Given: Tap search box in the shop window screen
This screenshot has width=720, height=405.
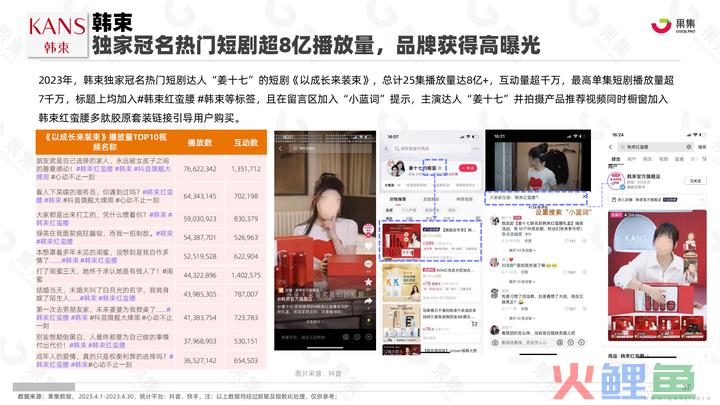Looking at the screenshot, I should tap(432, 149).
